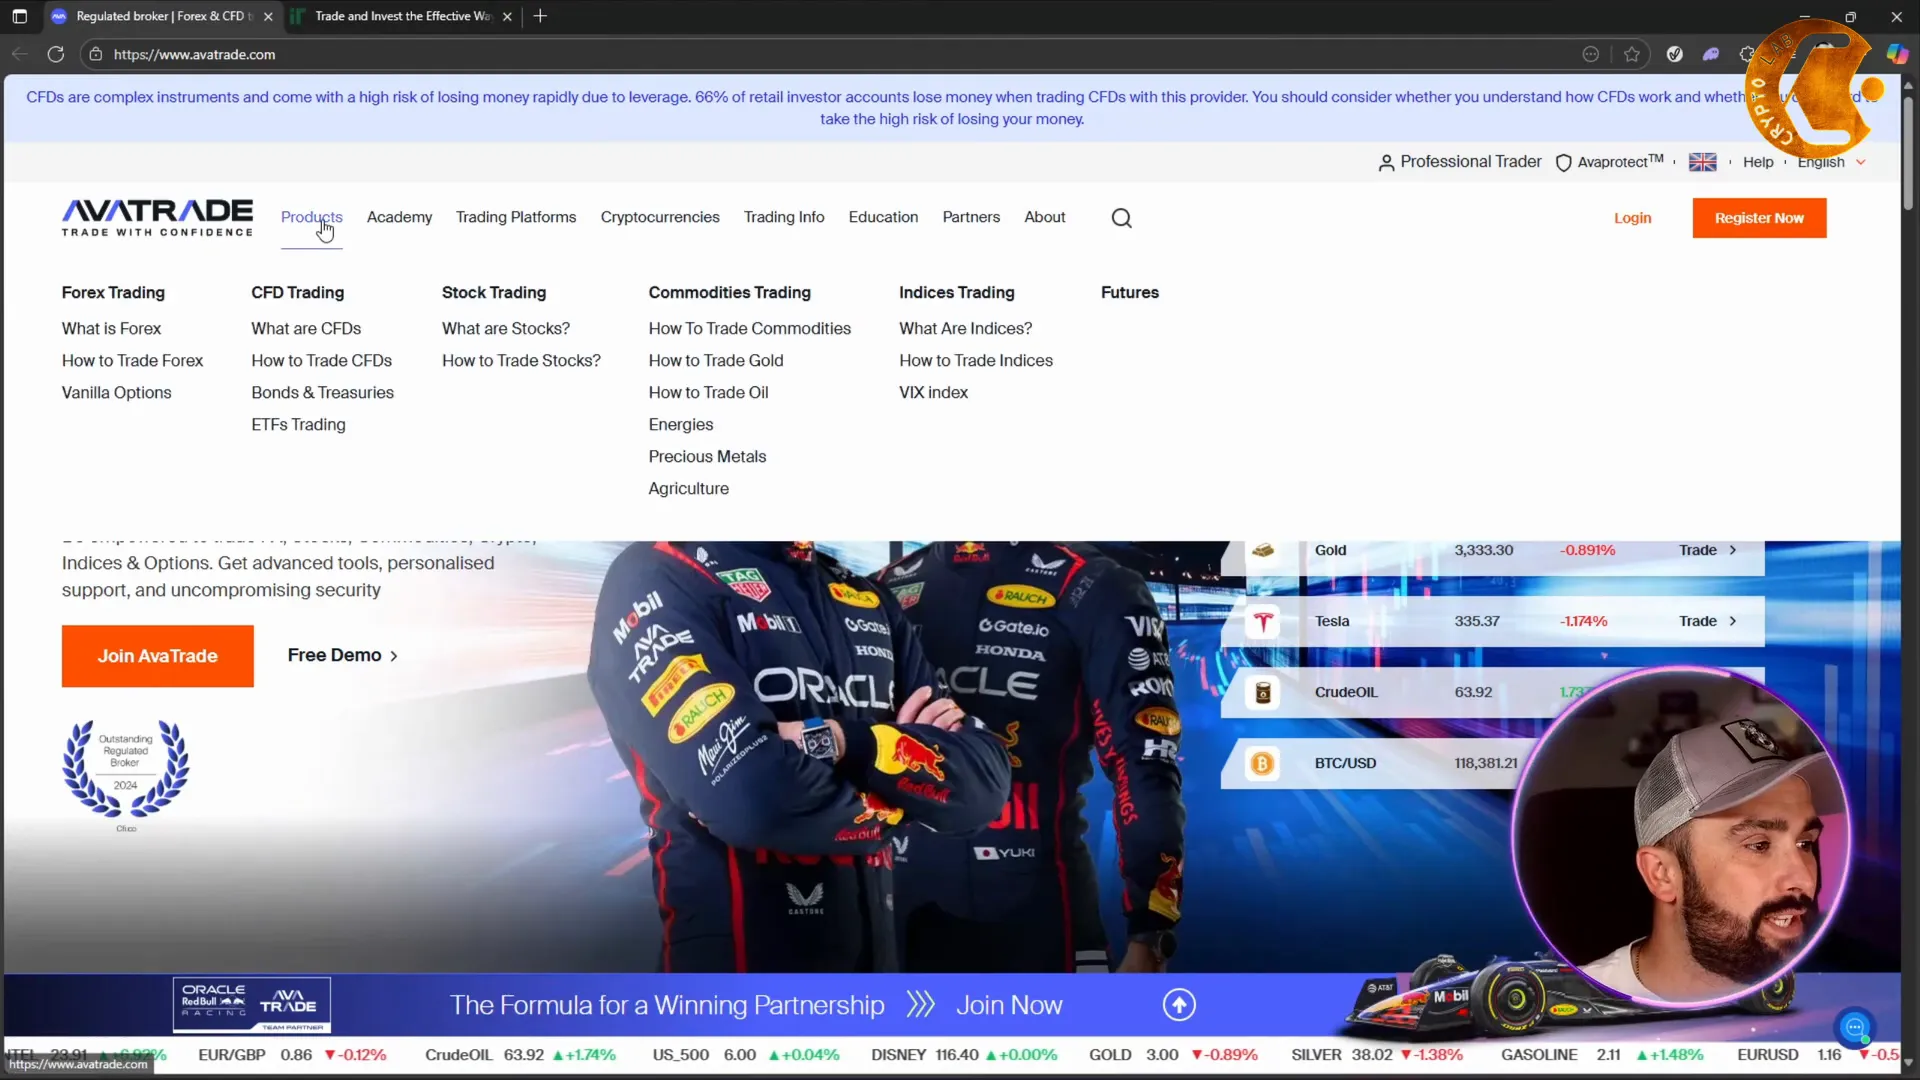The height and width of the screenshot is (1080, 1920).
Task: Open the Trading Platforms menu
Action: [516, 217]
